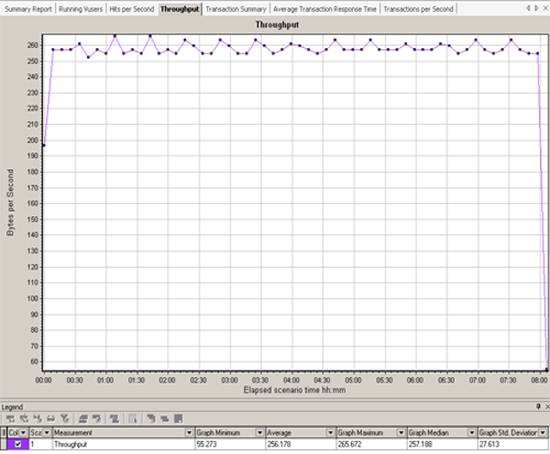
Task: Click the fourth Legend toolbar icon (show all)
Action: (51, 419)
